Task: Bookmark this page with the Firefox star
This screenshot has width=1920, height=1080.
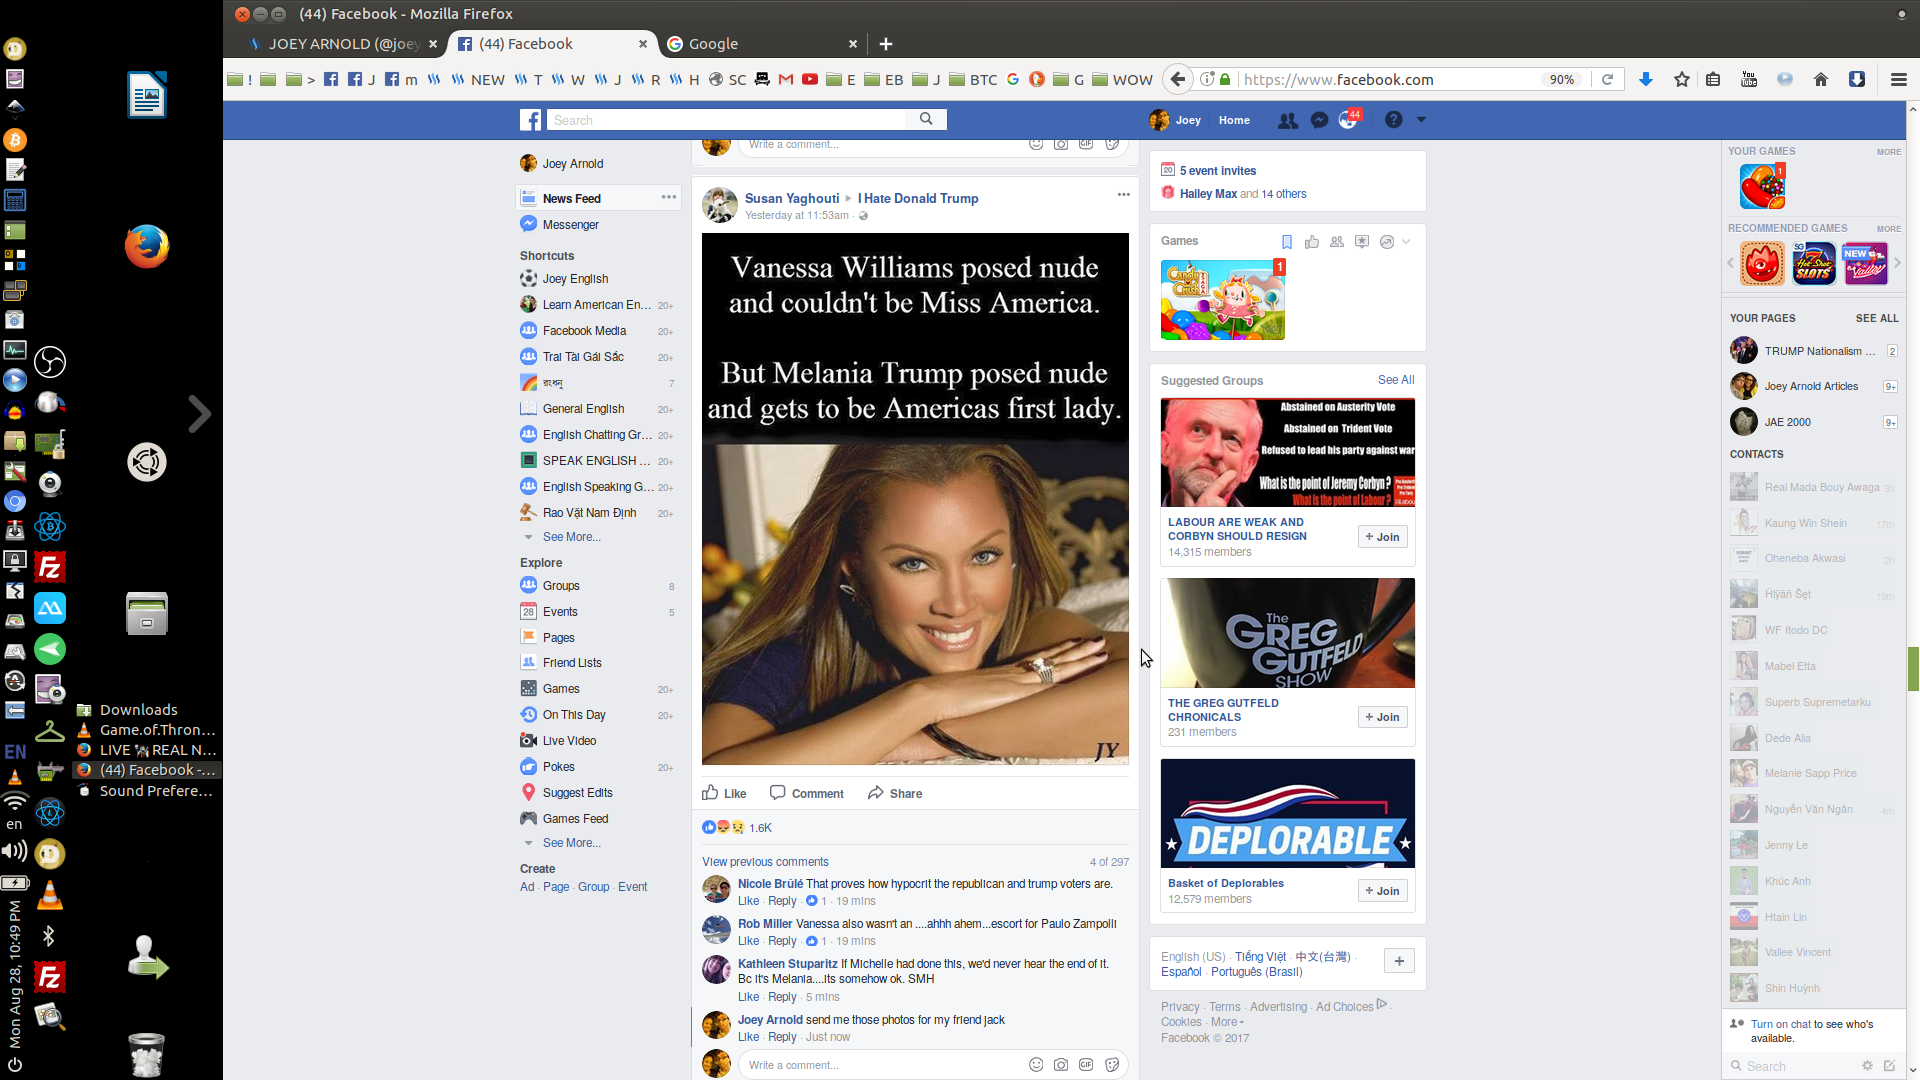Action: click(1681, 79)
